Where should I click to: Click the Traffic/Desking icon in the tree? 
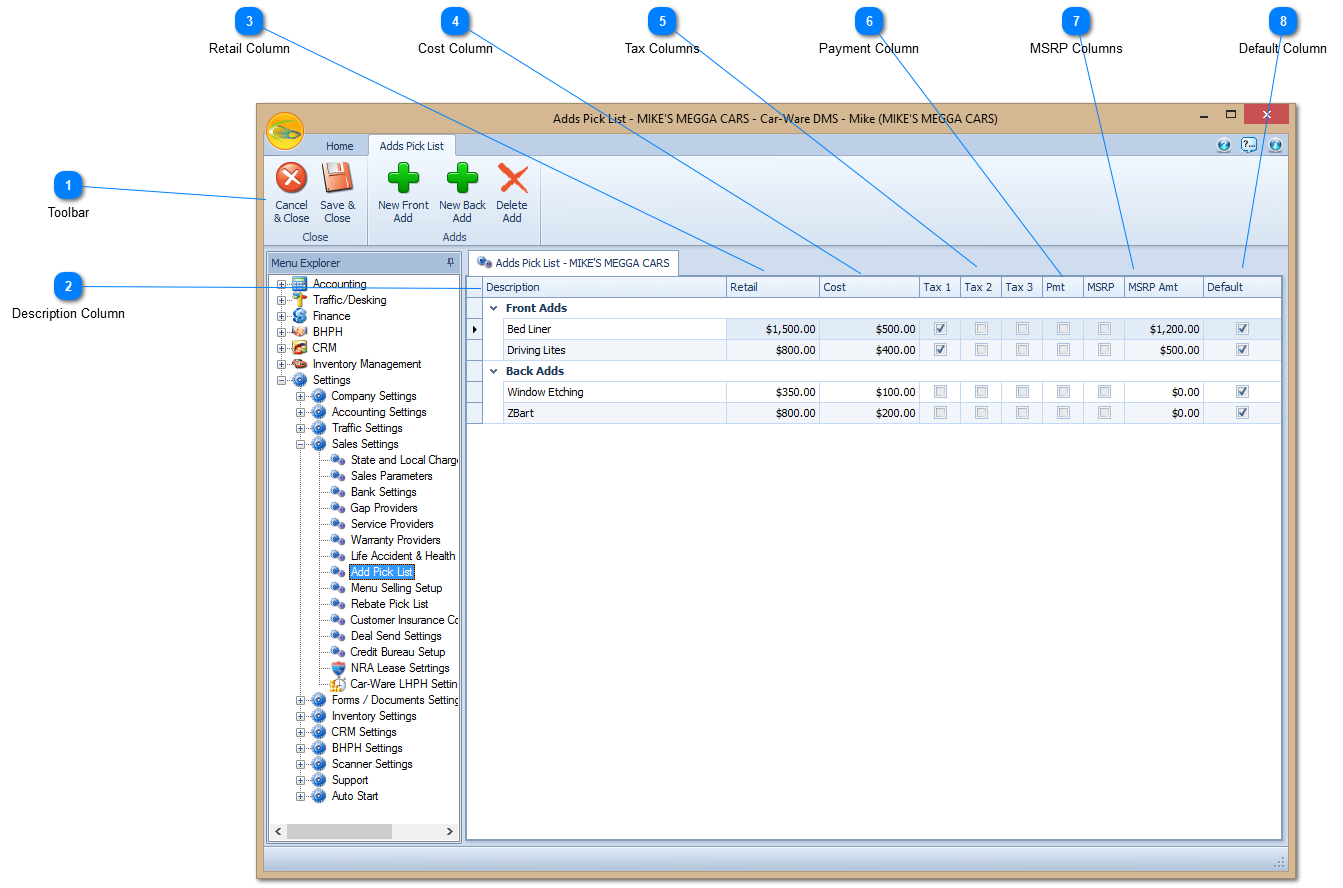pos(299,300)
